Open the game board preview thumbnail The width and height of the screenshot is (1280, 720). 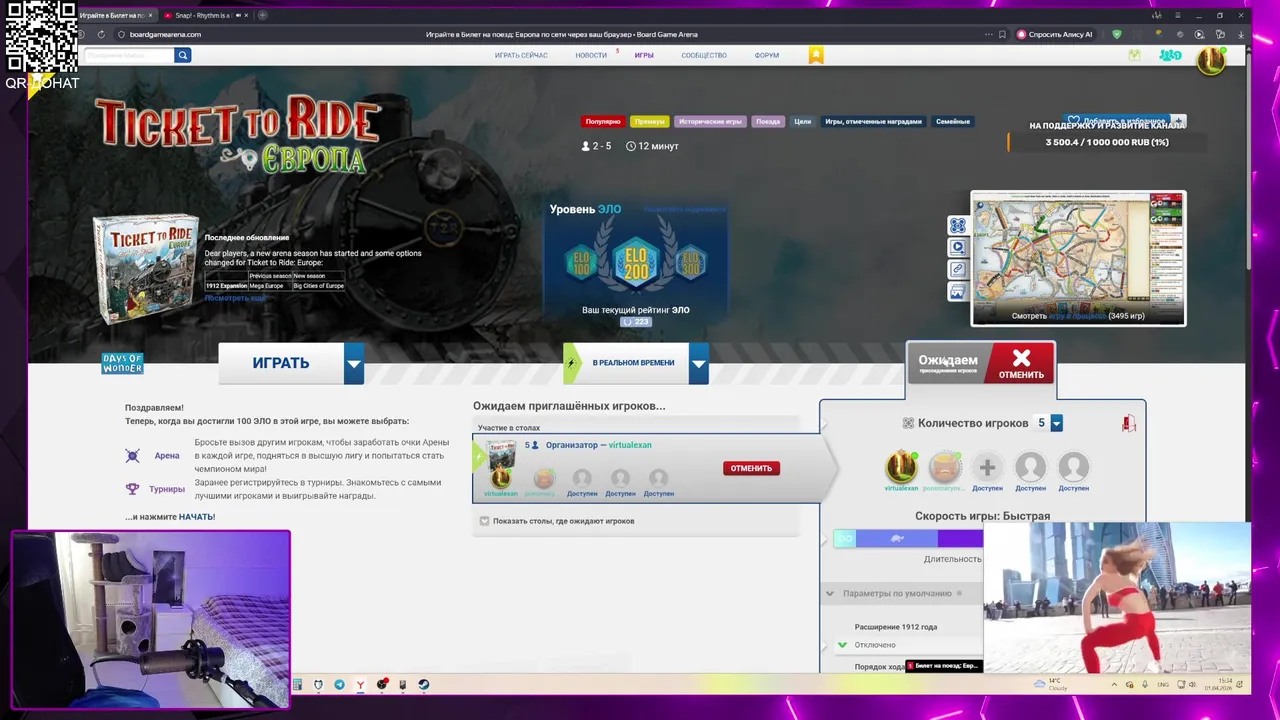pyautogui.click(x=1078, y=258)
